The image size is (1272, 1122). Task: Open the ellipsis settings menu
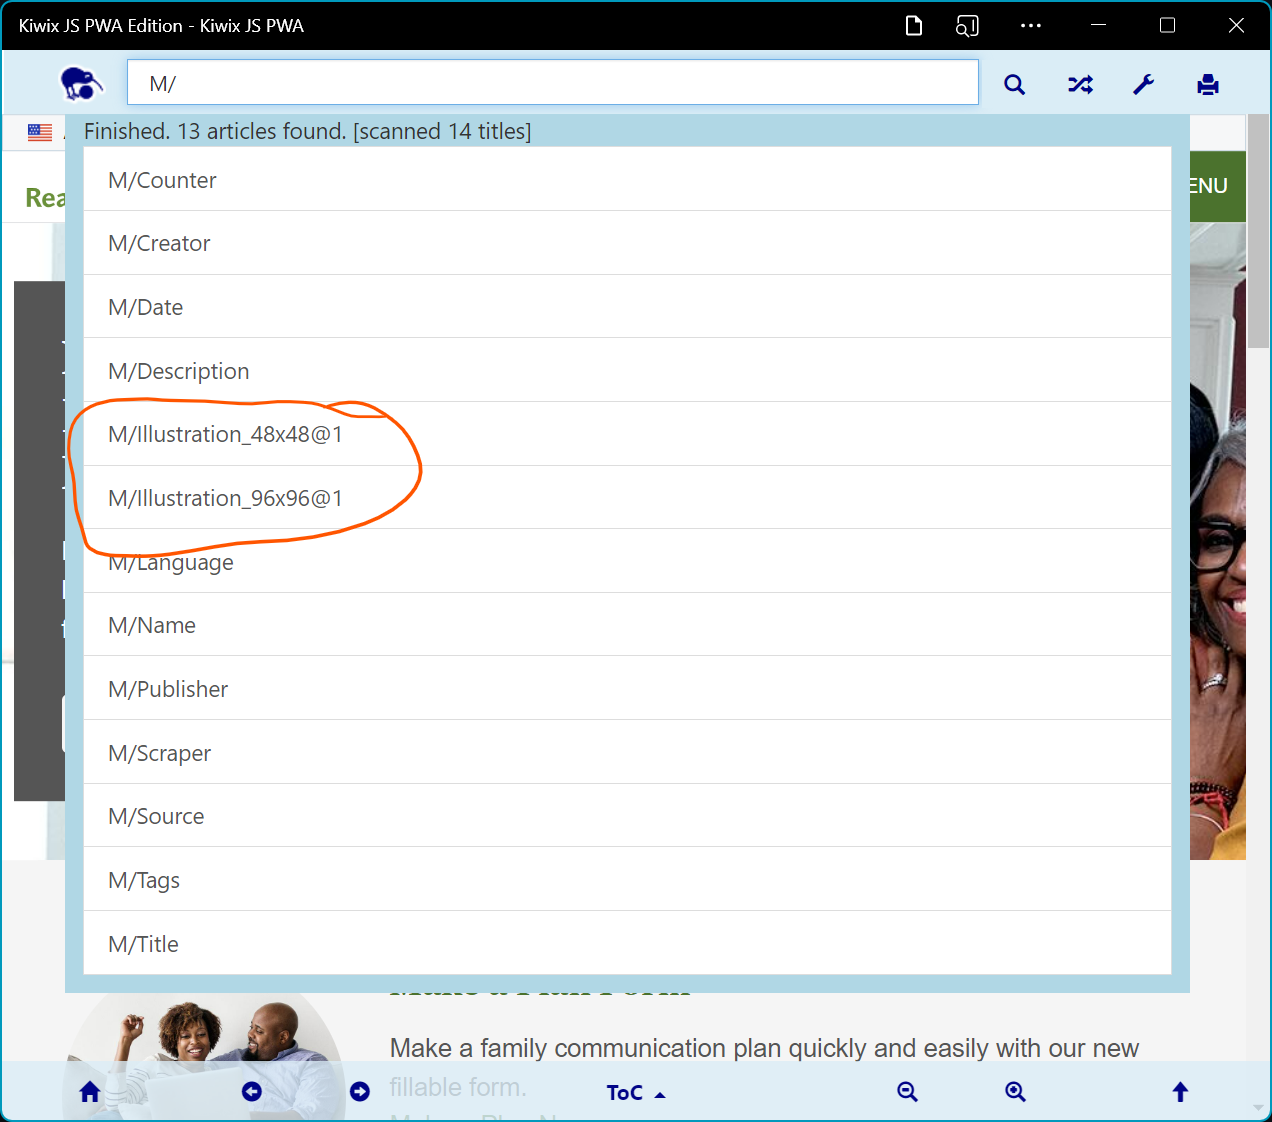[1031, 25]
